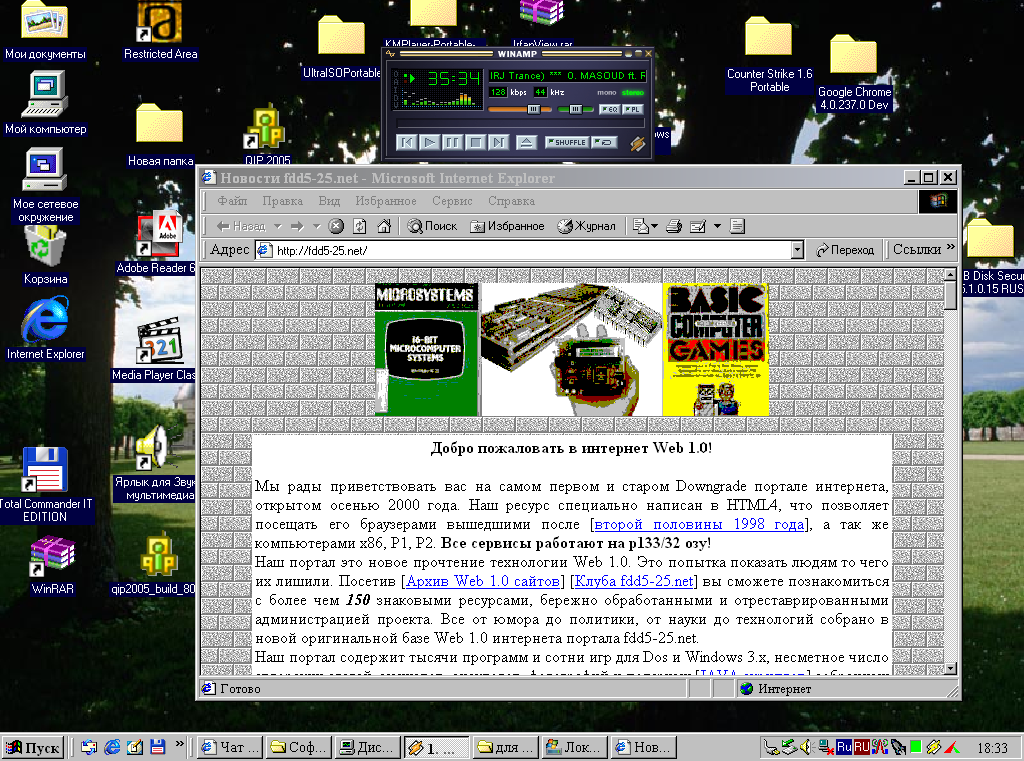Expand the address bar dropdown
The height and width of the screenshot is (761, 1024).
[x=797, y=250]
